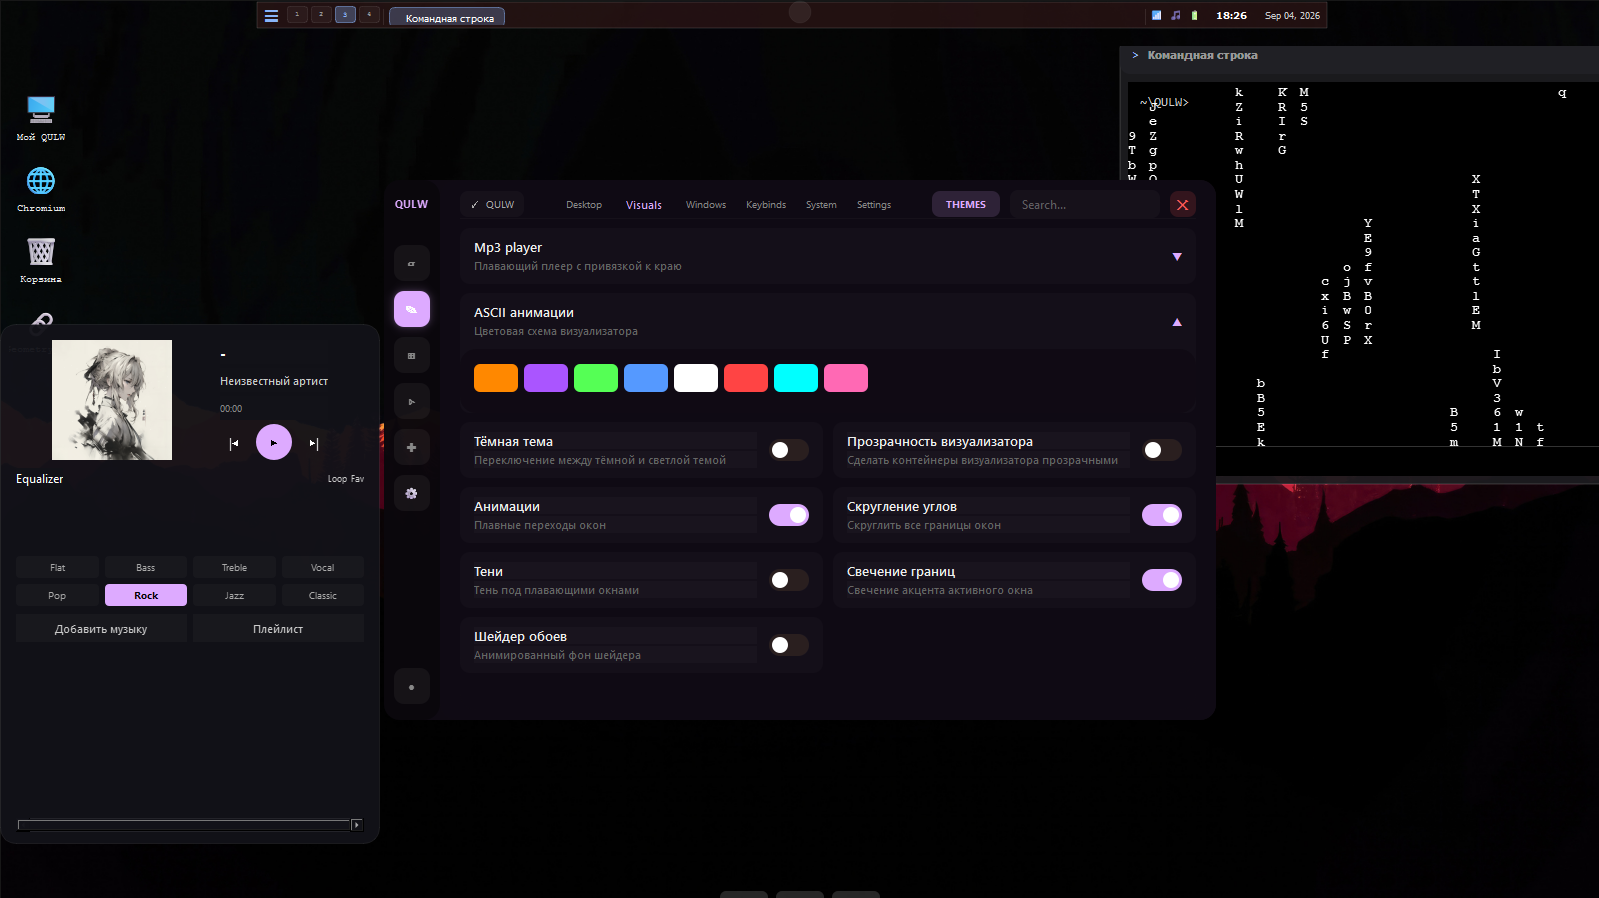Viewport: 1599px width, 898px height.
Task: Click the hamburger menu icon in top bar
Action: (271, 16)
